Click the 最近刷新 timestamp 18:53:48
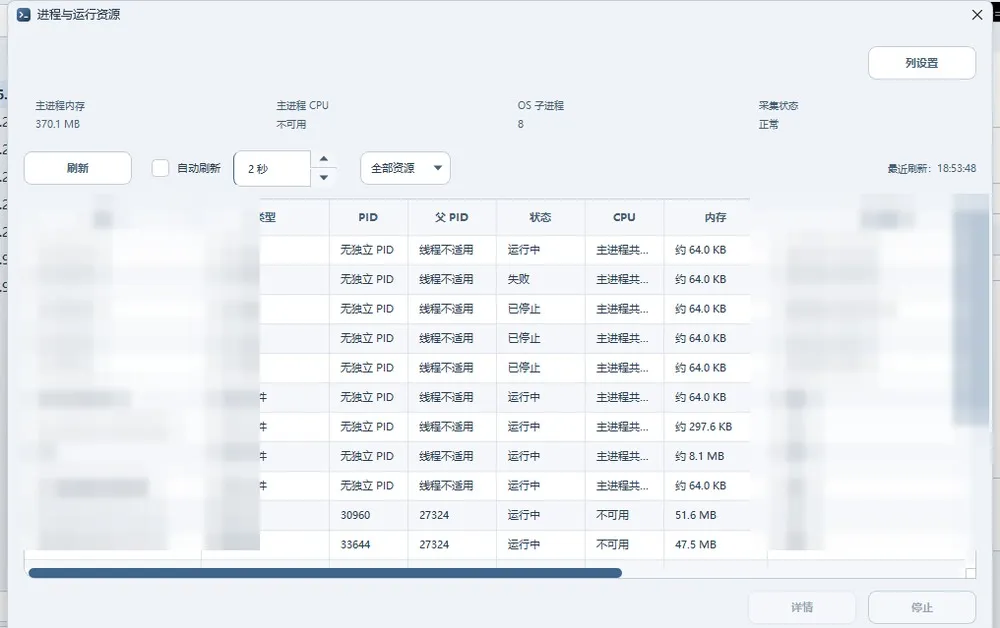The width and height of the screenshot is (1000, 628). click(956, 168)
